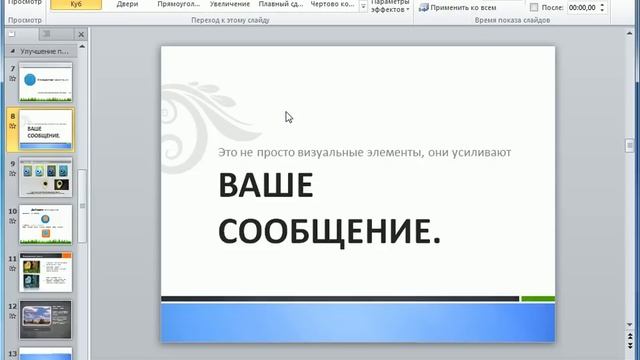Close the slides thumbnail pane
640x360 pixels.
(81, 35)
